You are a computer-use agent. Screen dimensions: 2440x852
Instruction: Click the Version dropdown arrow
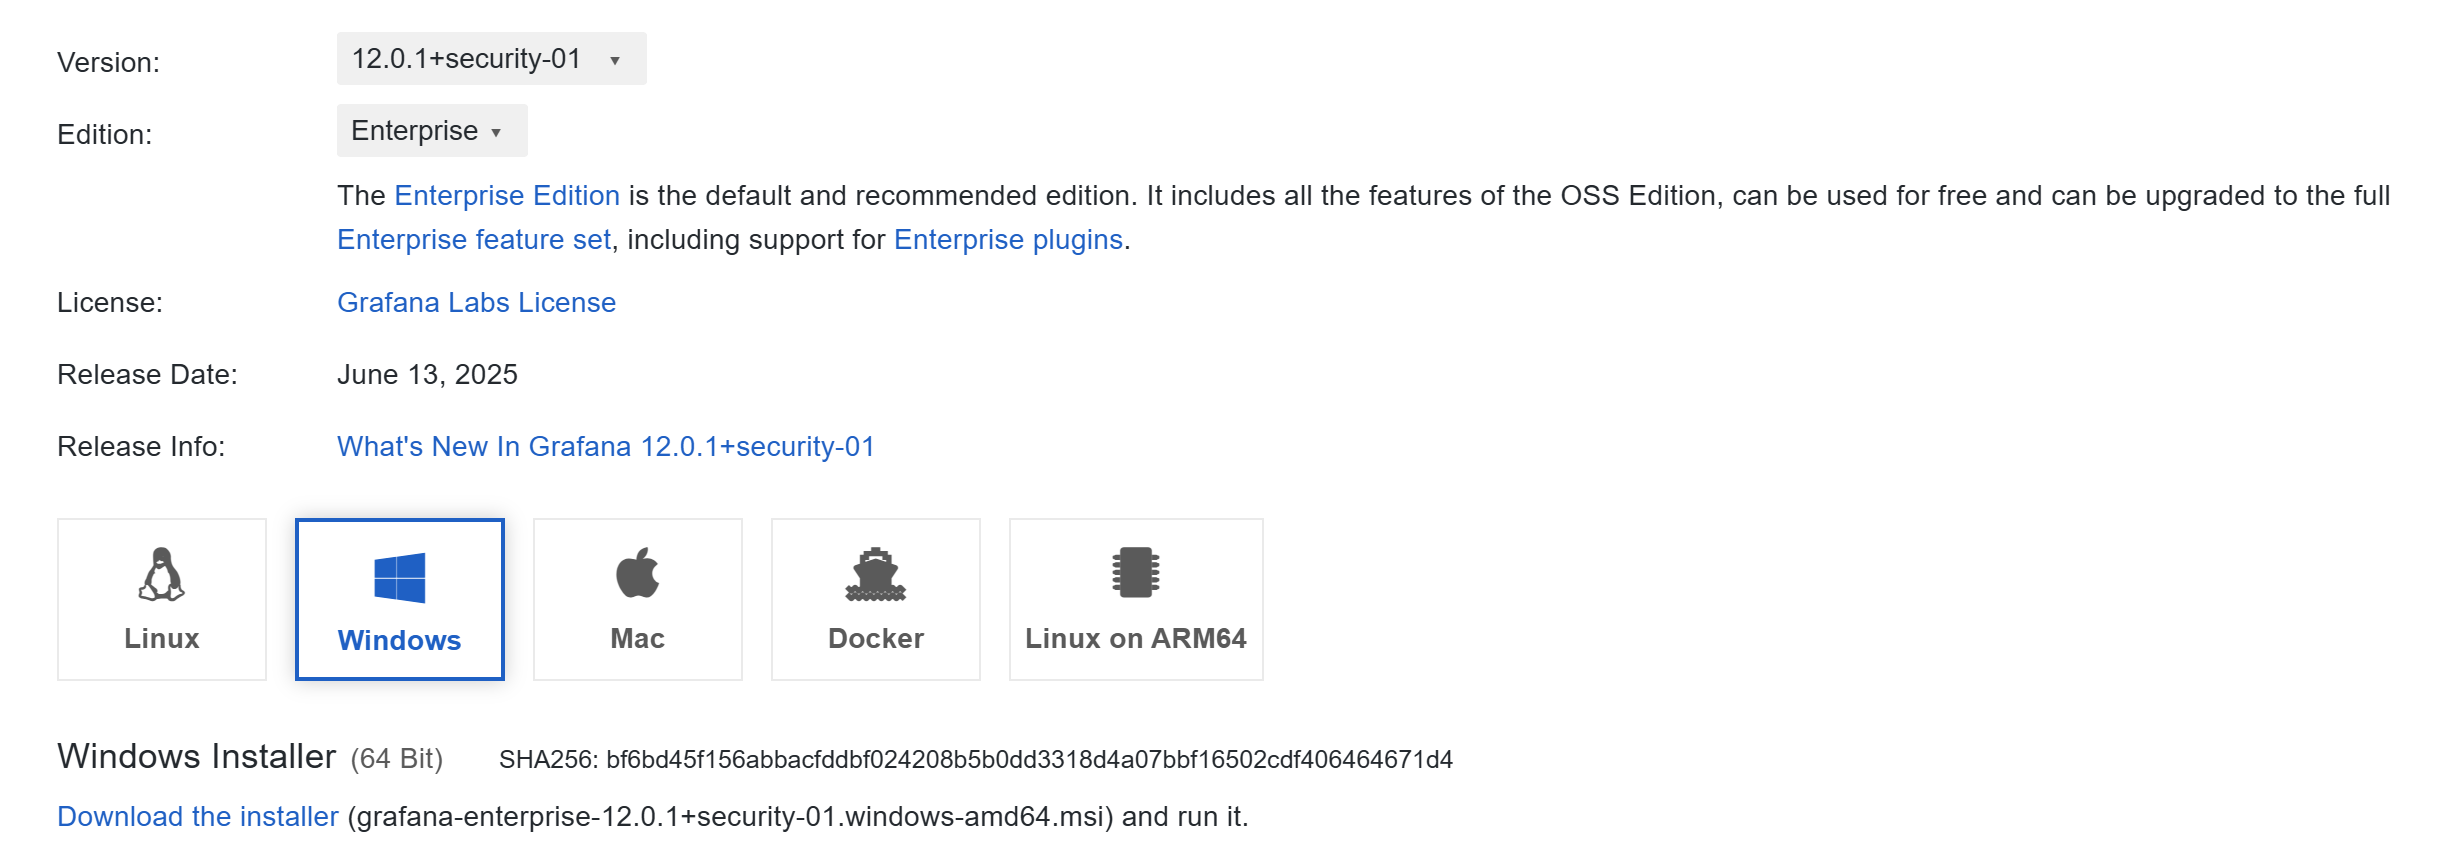615,60
